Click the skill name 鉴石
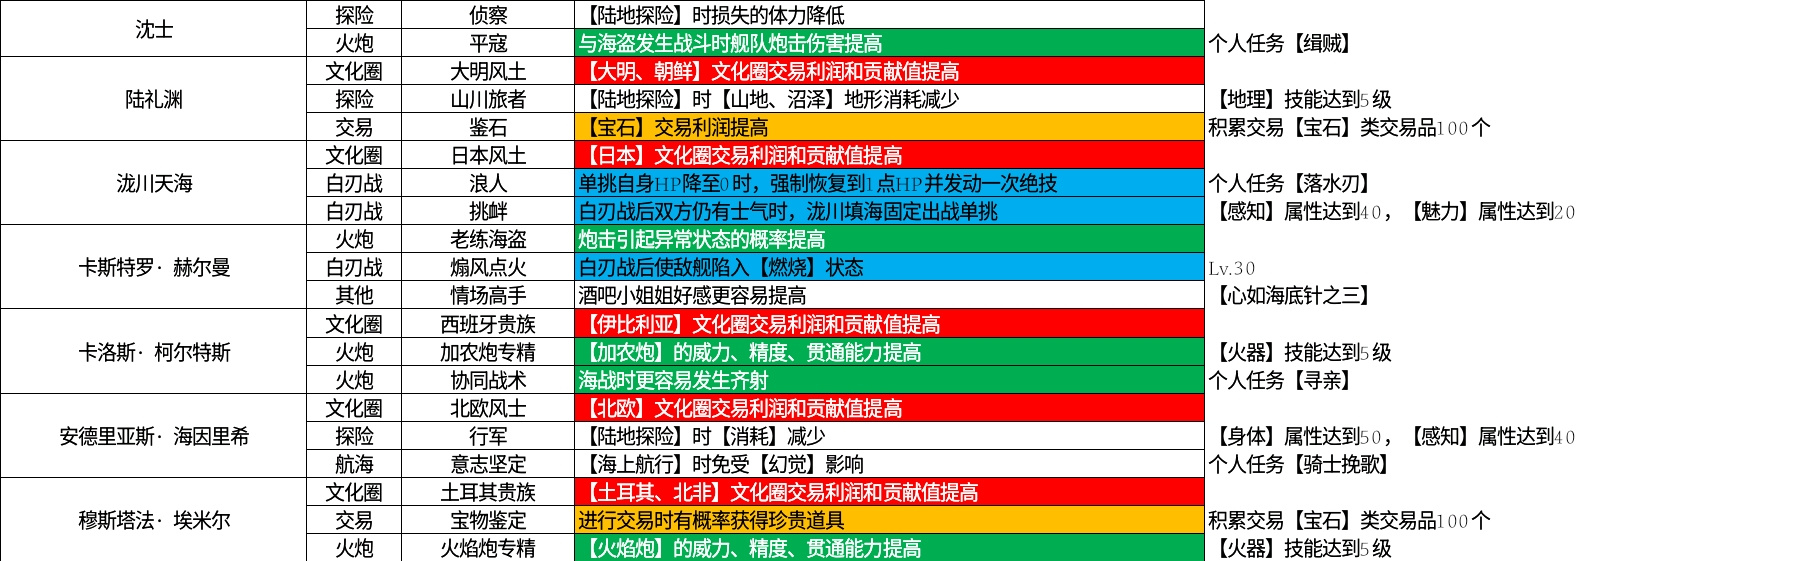This screenshot has width=1806, height=561. click(x=488, y=127)
